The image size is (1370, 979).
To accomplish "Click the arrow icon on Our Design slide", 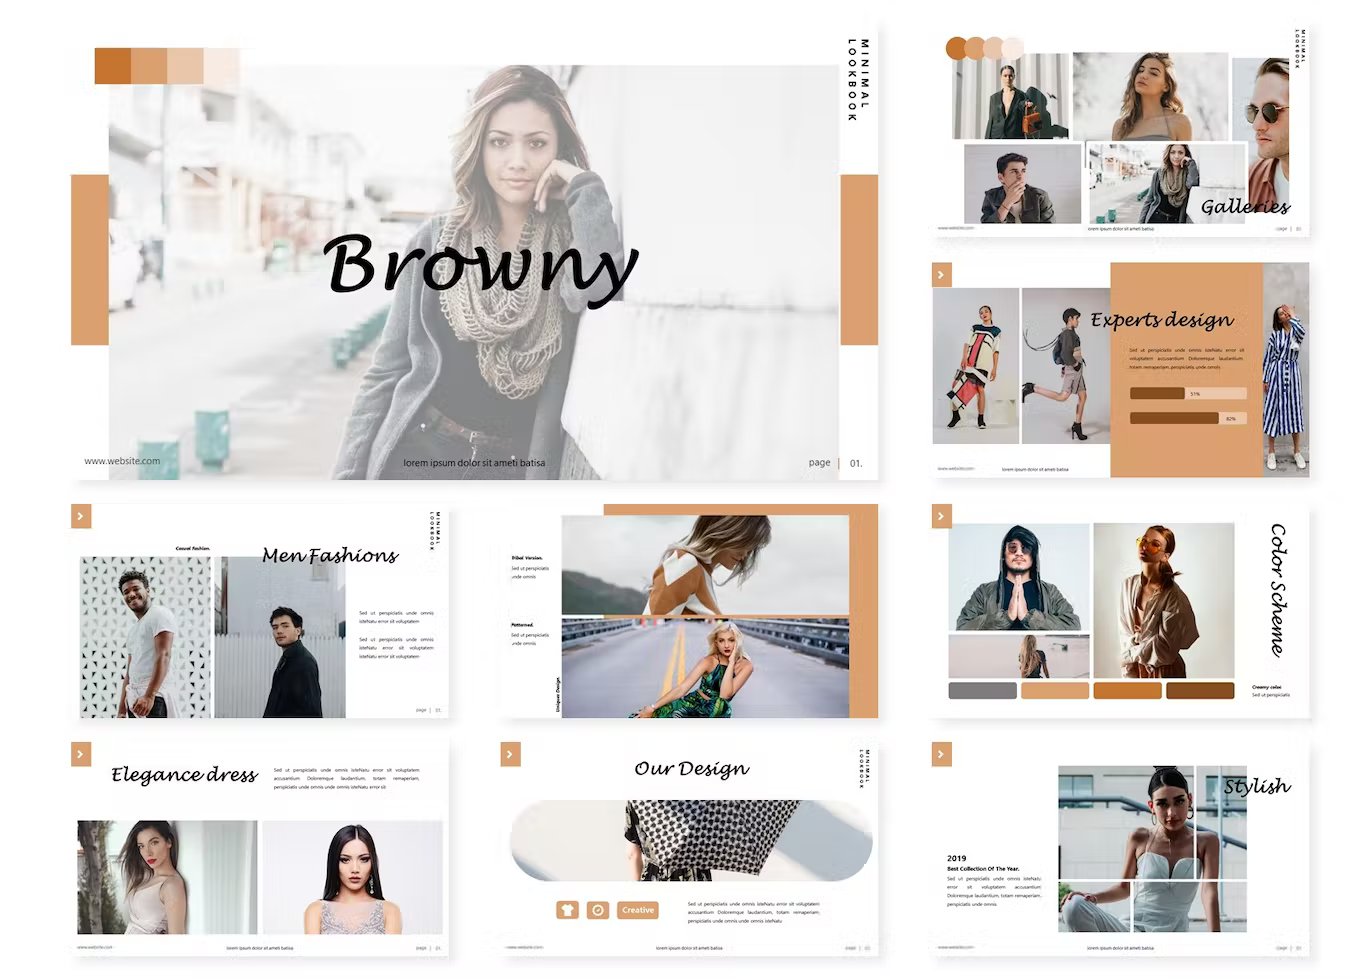I will (510, 754).
